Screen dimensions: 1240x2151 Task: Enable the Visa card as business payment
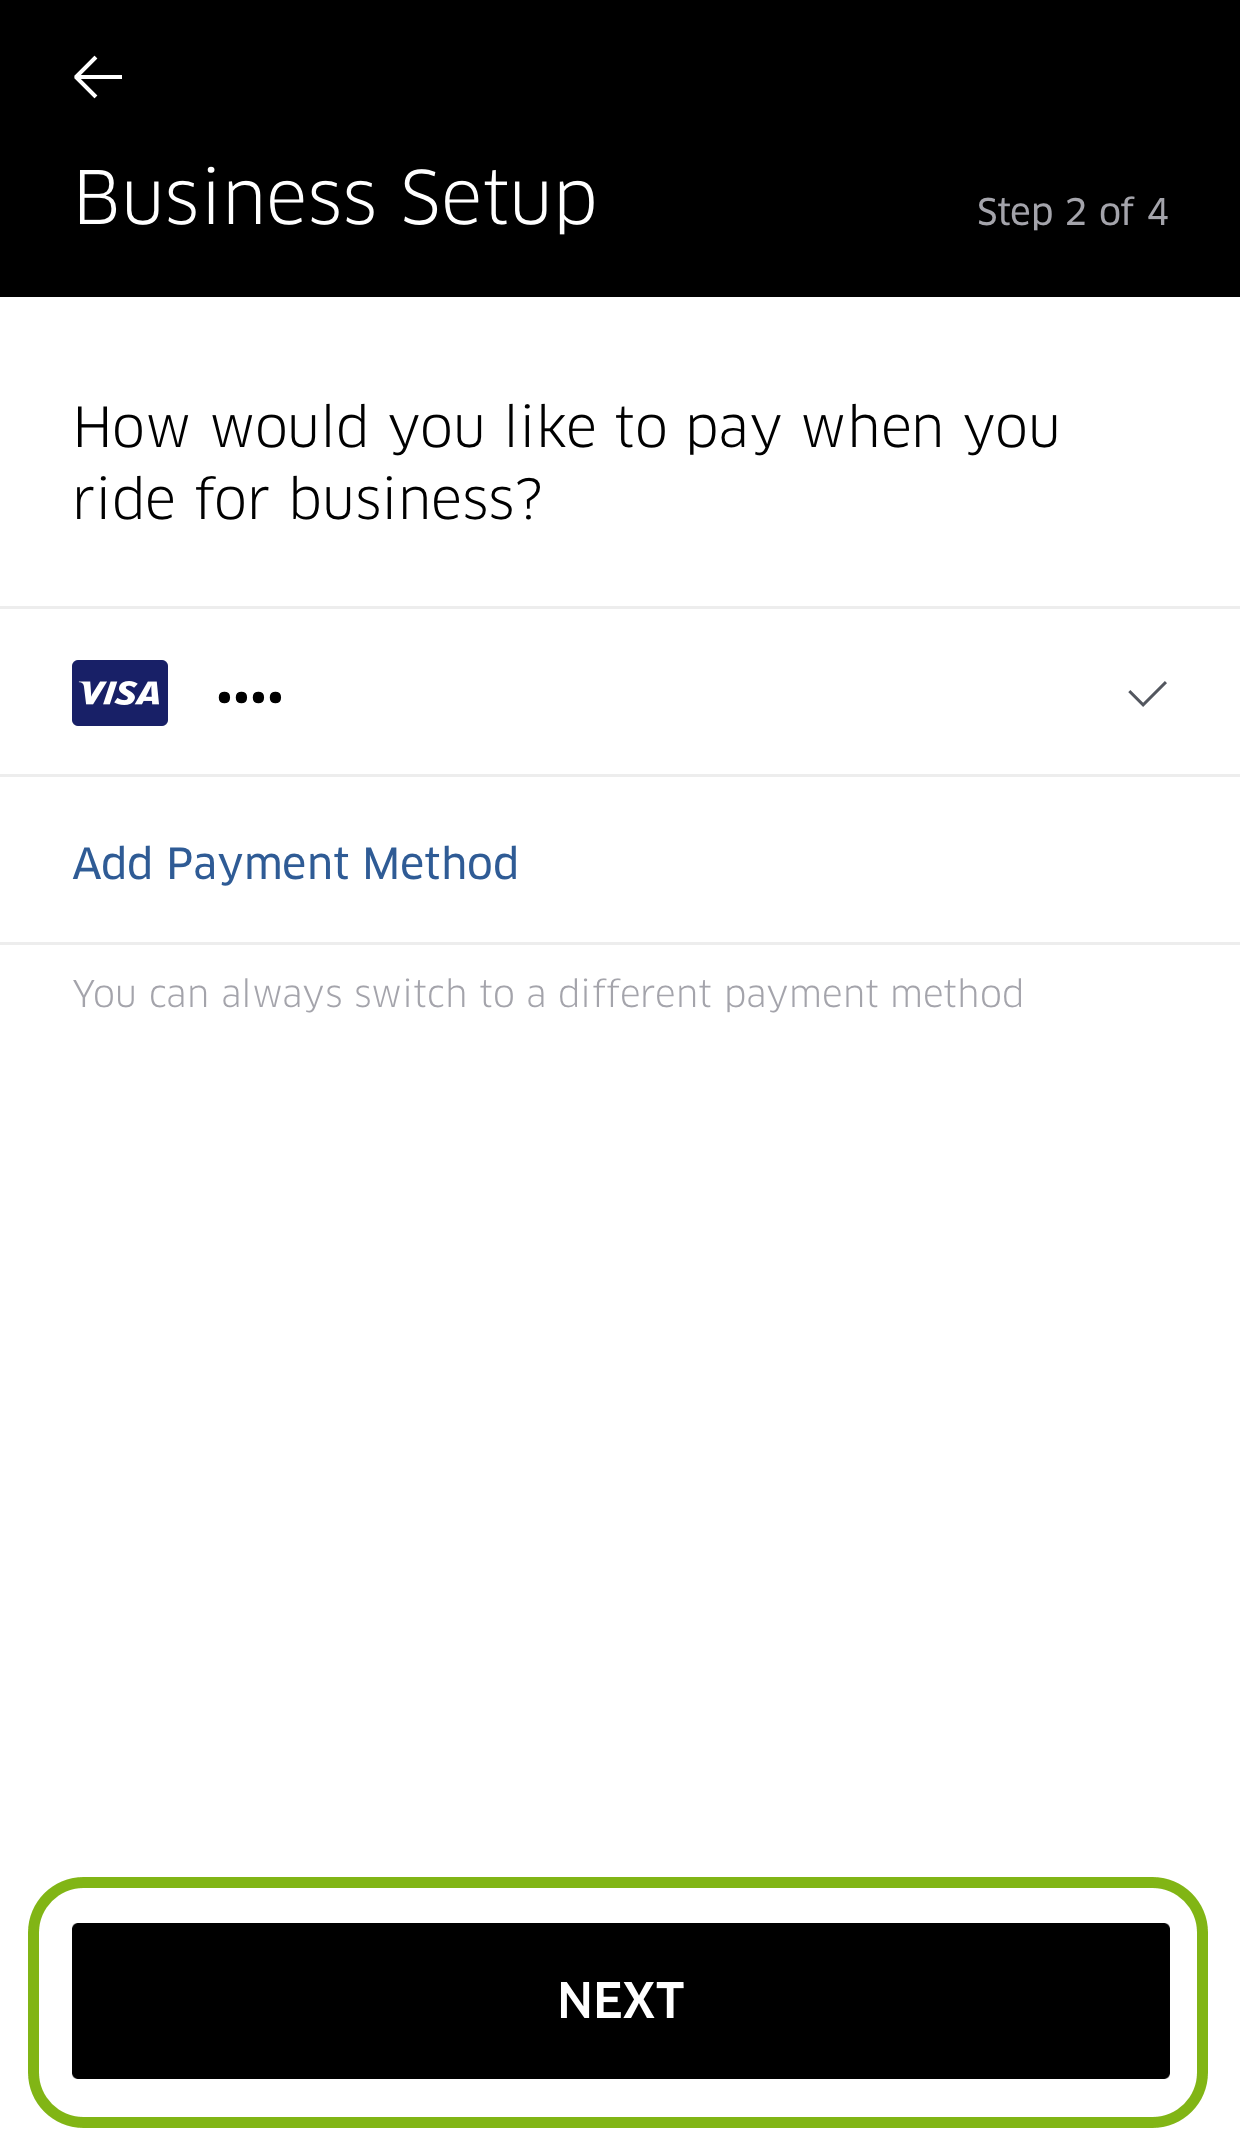click(620, 693)
